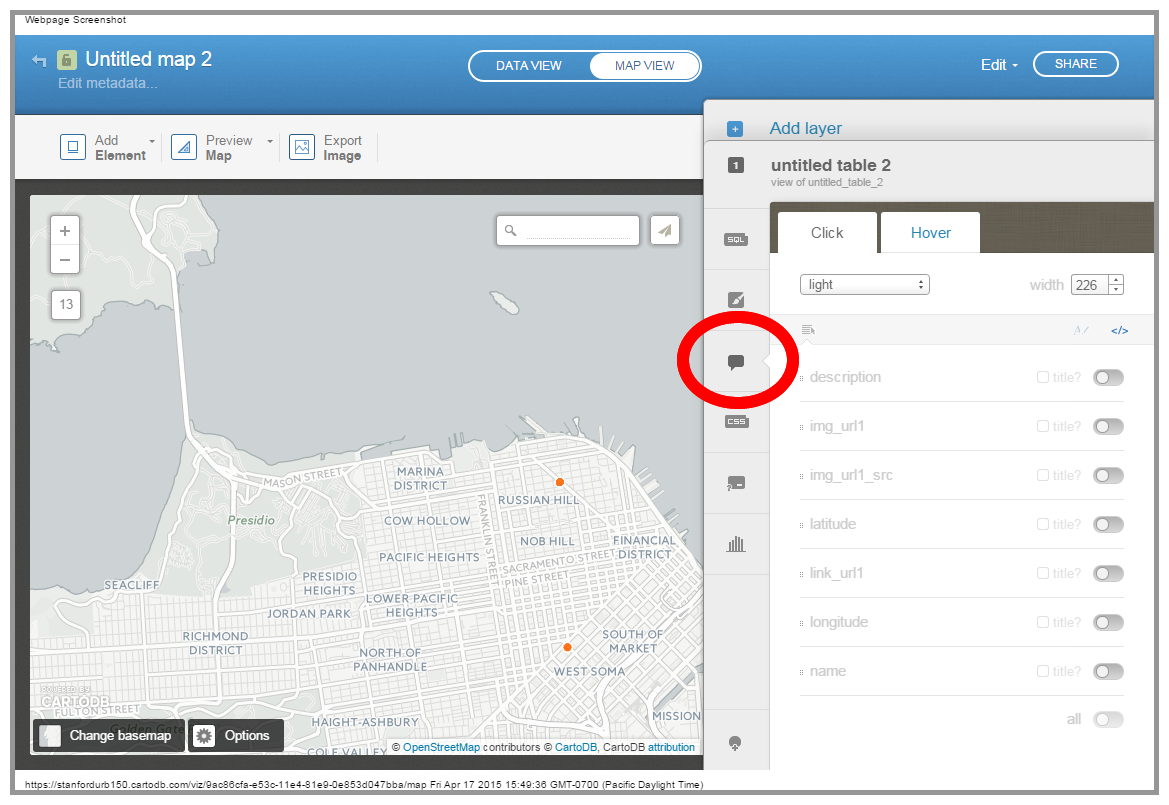Open the CartoDB link in attribution
Screen dimensions: 1169x805
[x=576, y=747]
